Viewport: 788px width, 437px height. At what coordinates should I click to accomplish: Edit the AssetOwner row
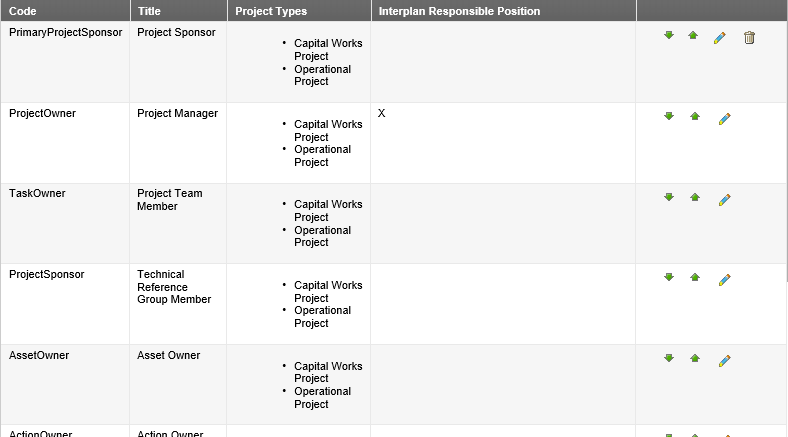724,361
